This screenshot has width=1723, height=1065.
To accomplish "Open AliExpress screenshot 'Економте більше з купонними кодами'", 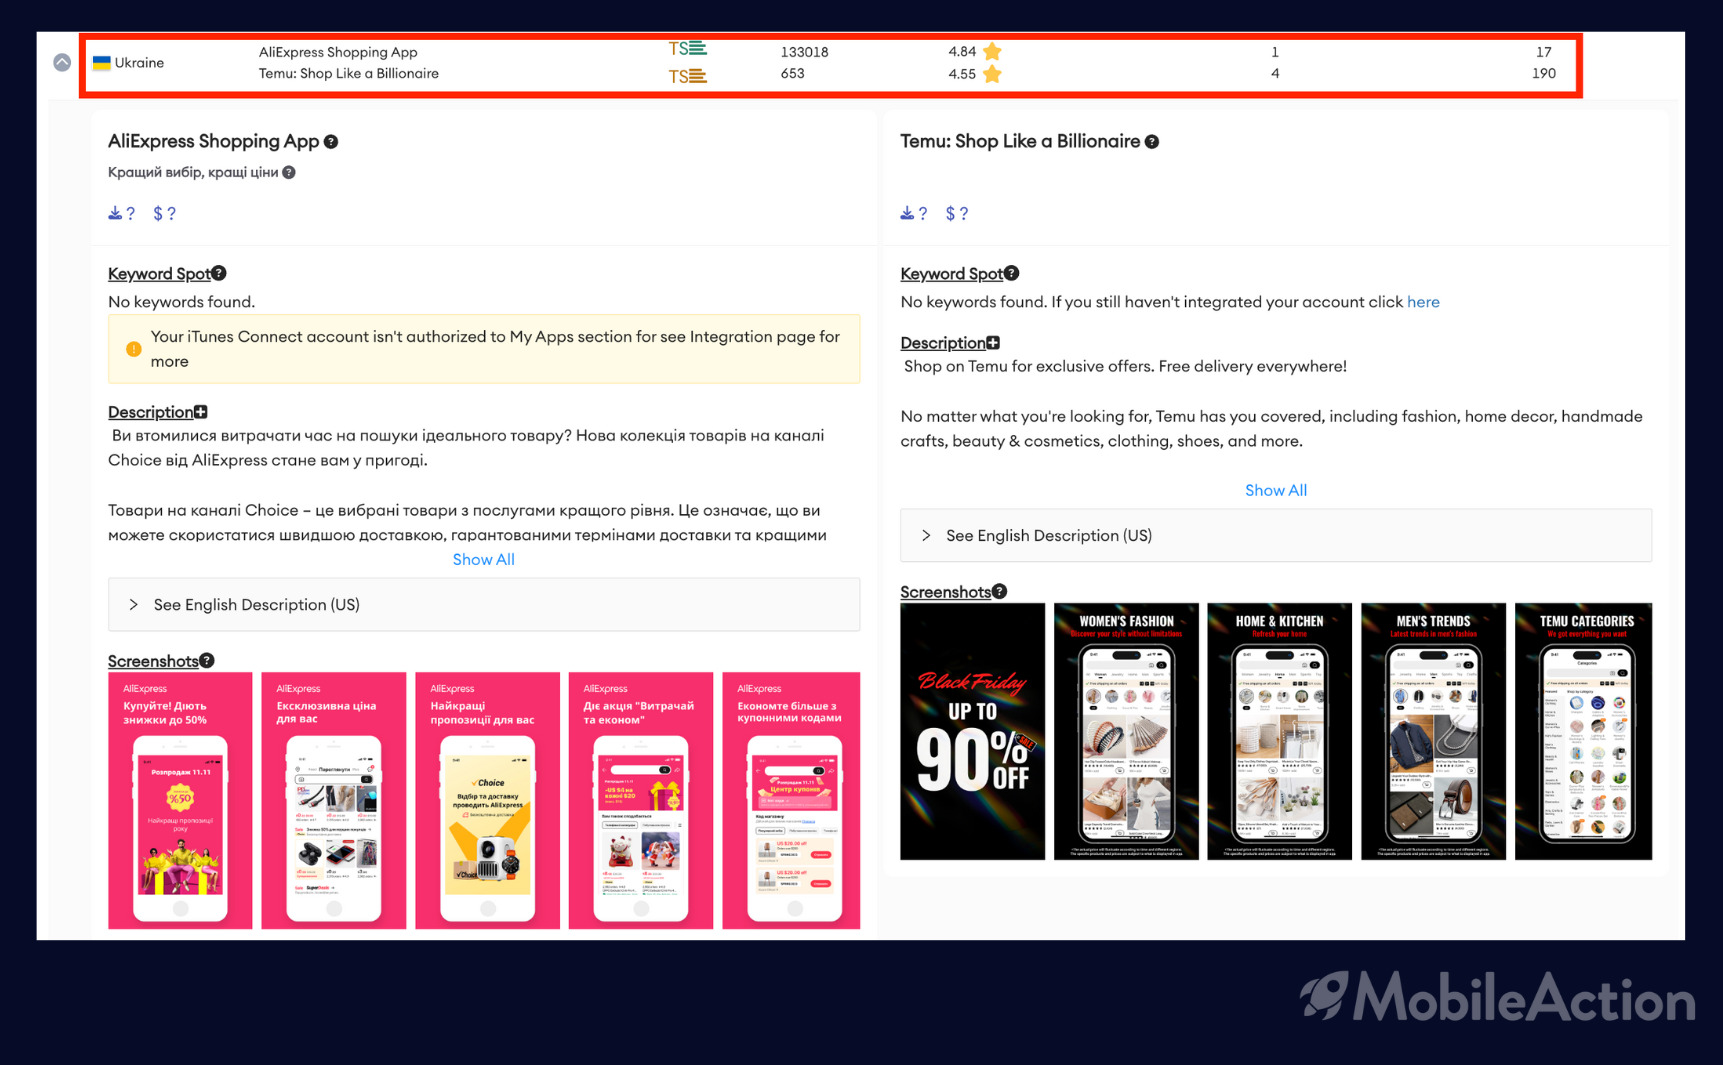I will point(791,800).
